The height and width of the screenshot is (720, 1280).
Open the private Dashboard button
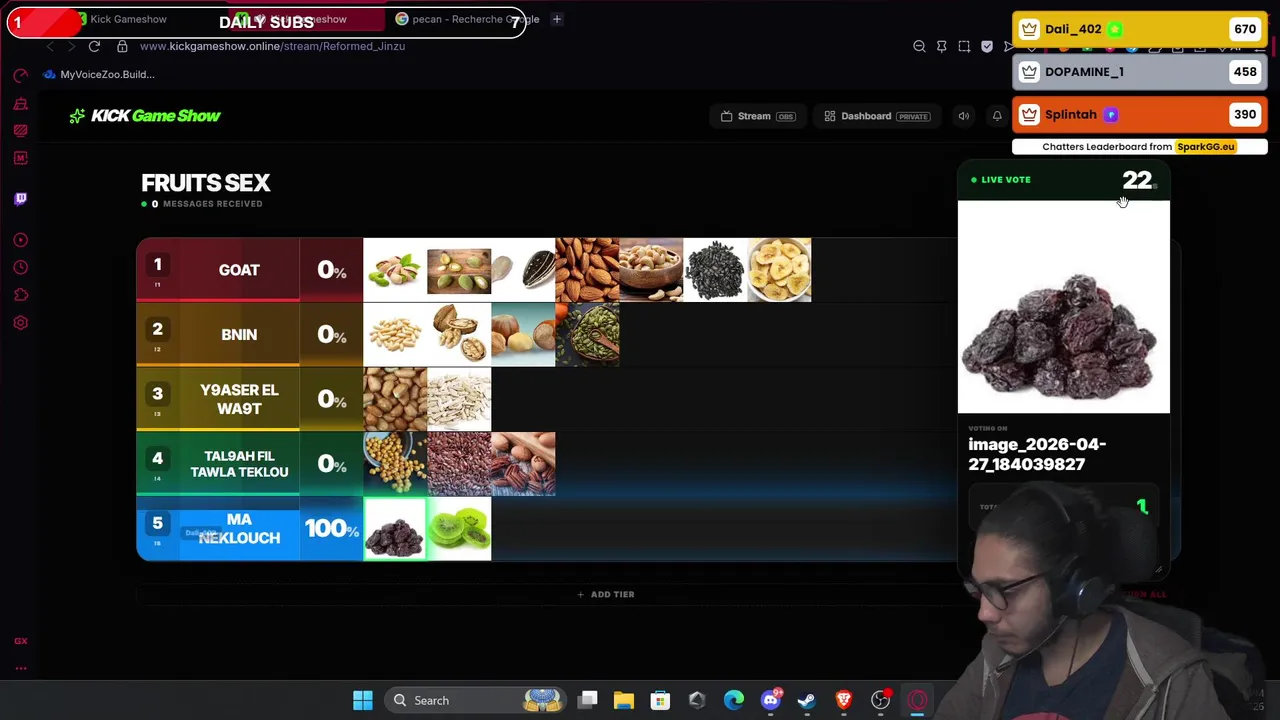(876, 116)
